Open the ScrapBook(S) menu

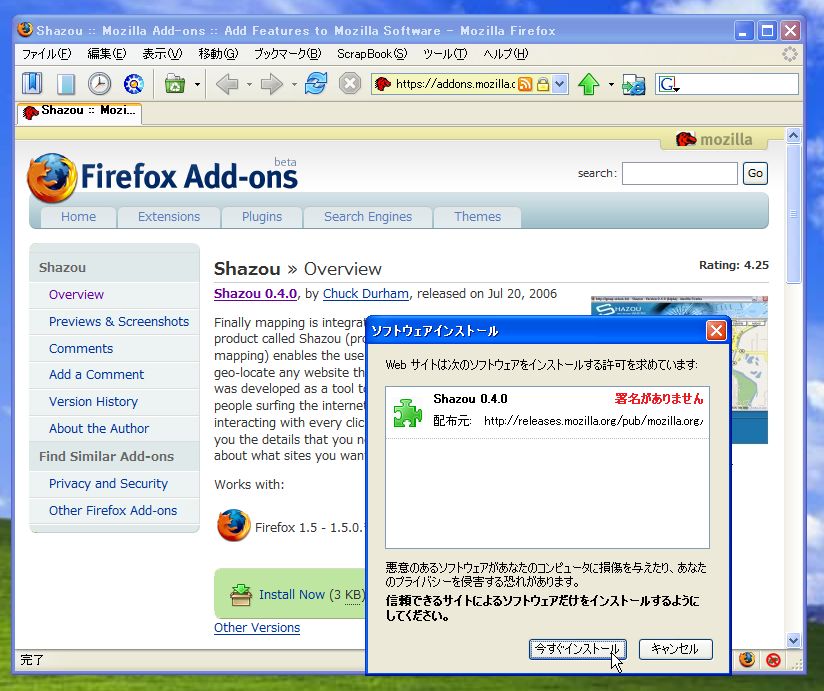pos(372,54)
